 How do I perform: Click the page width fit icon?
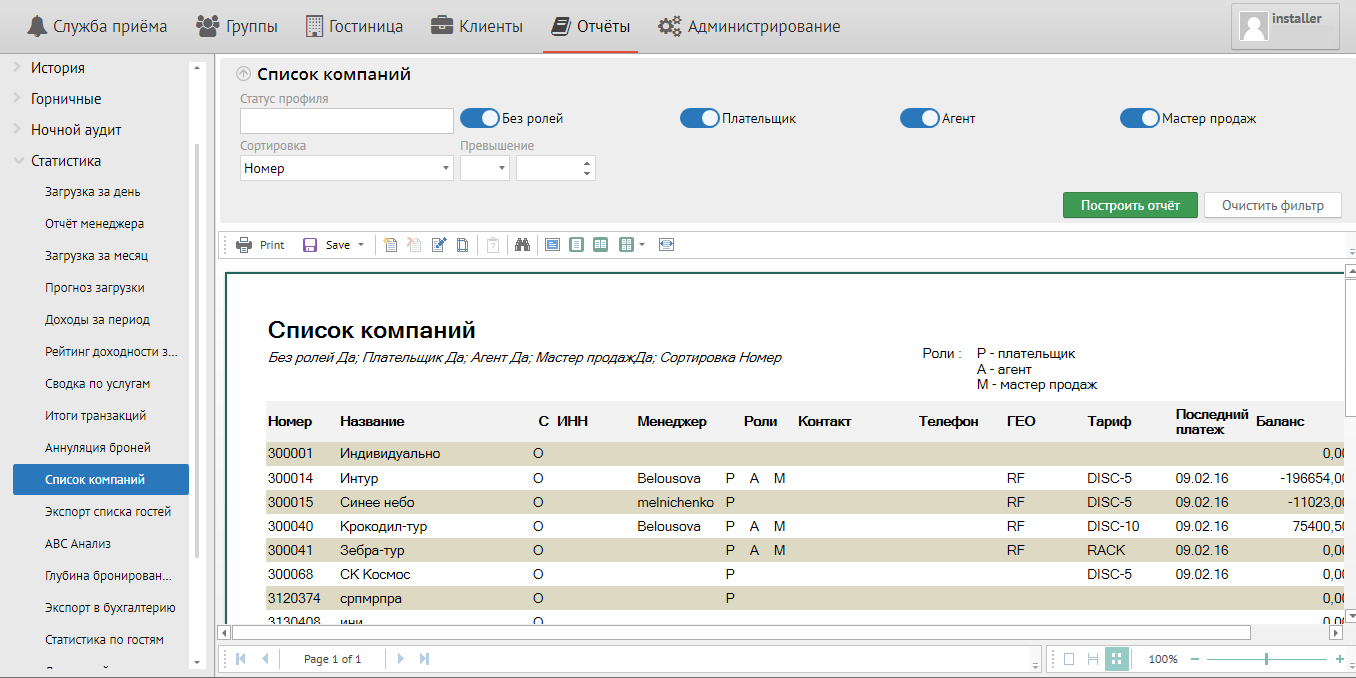(667, 245)
